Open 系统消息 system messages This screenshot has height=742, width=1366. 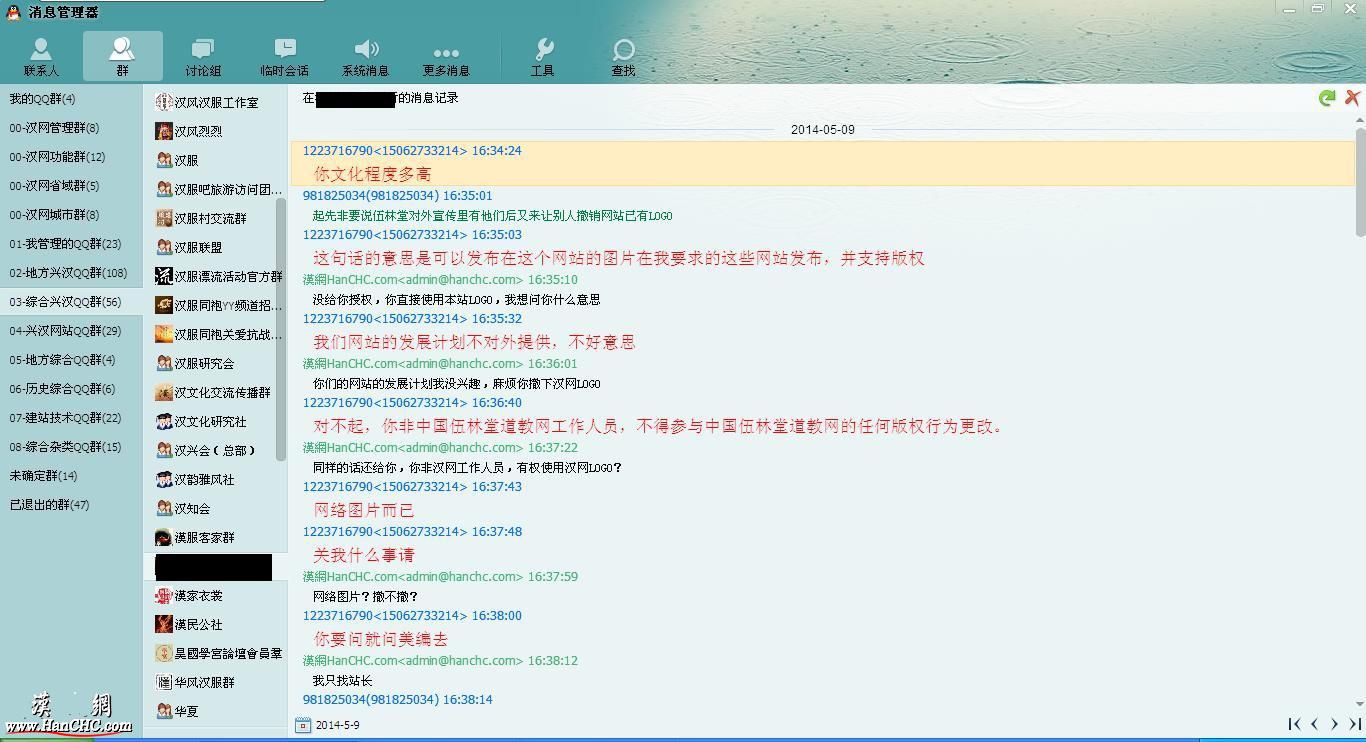coord(366,57)
